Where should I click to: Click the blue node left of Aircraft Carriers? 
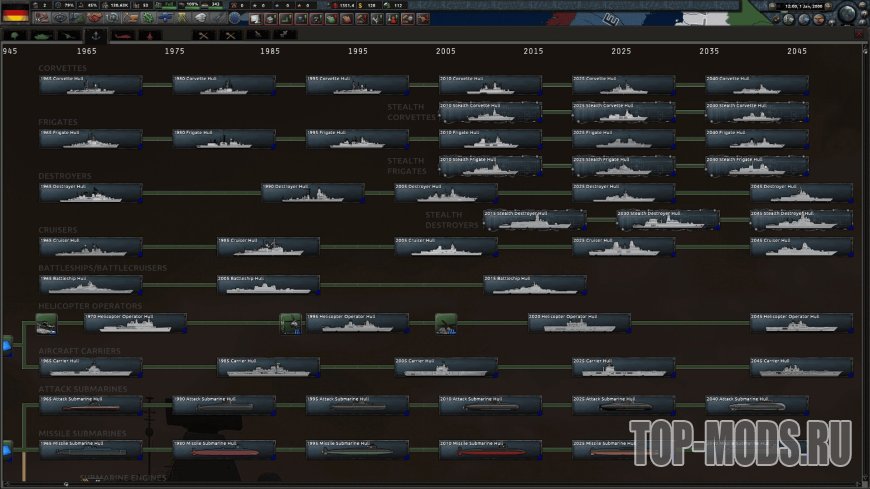[x=6, y=346]
